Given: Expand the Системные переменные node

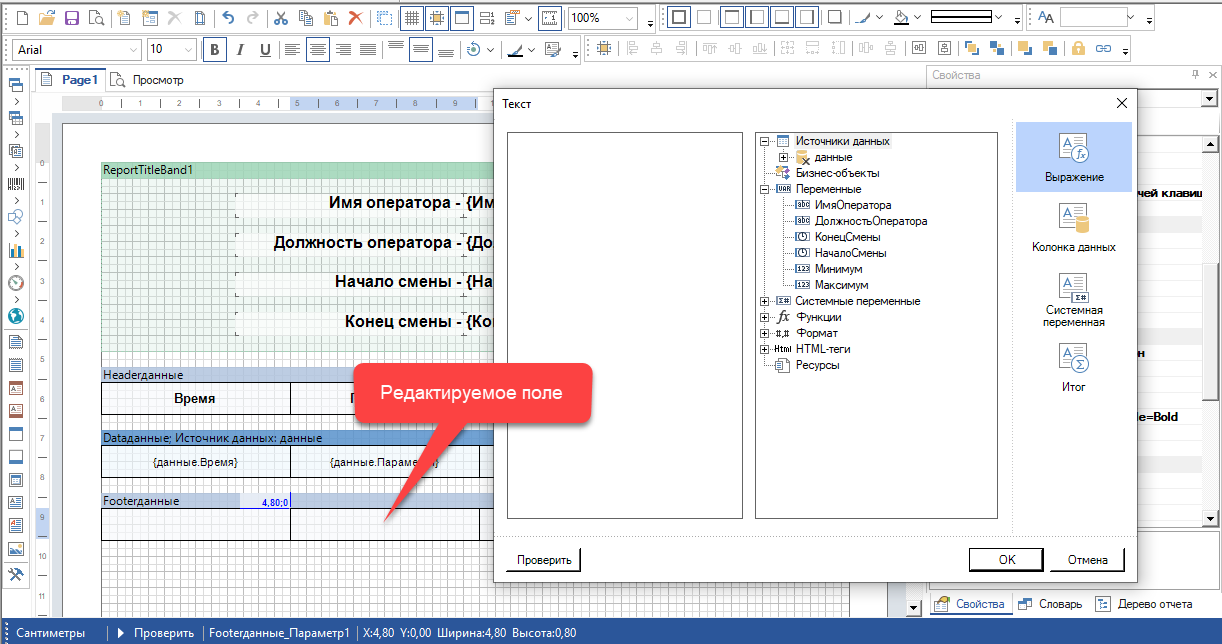Looking at the screenshot, I should coord(765,301).
